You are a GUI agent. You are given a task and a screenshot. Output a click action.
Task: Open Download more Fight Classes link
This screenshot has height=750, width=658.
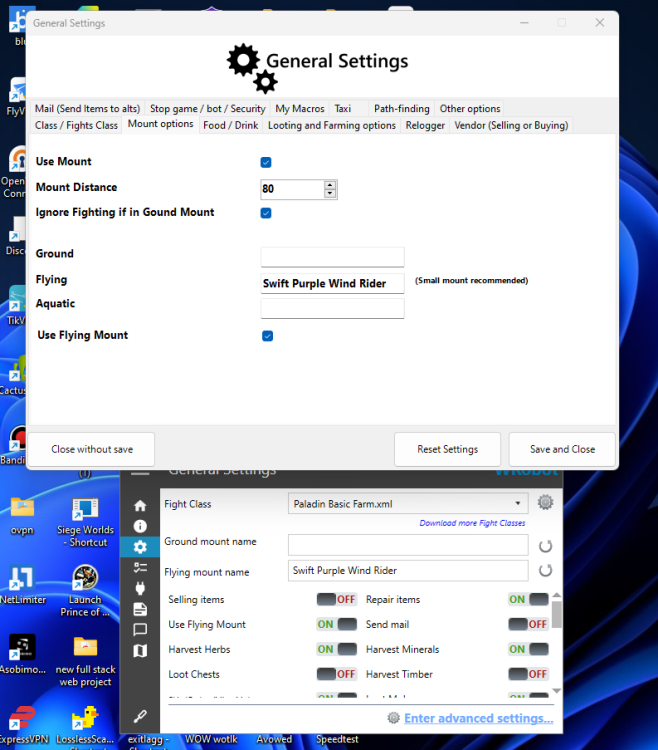[472, 523]
